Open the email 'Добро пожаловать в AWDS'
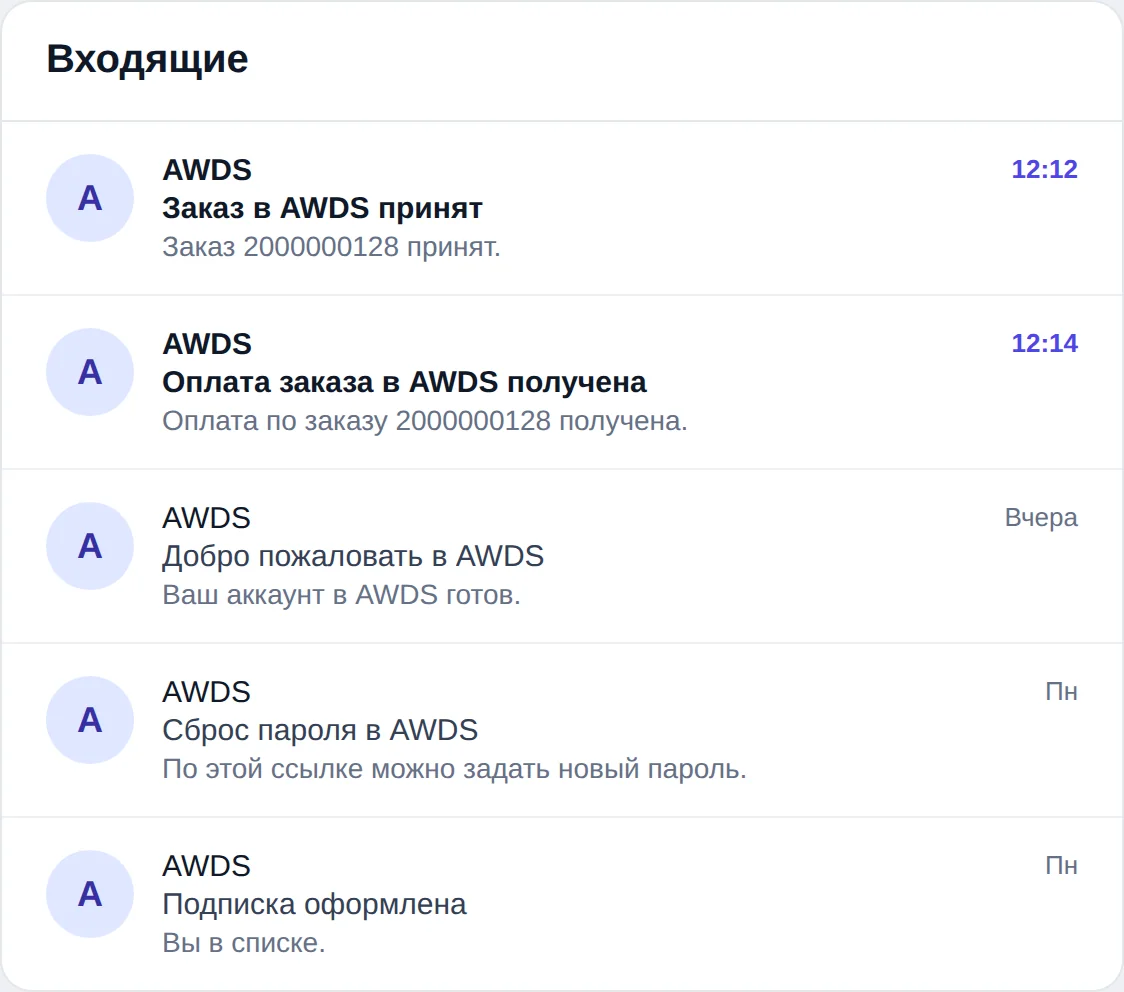The image size is (1124, 992). [562, 556]
